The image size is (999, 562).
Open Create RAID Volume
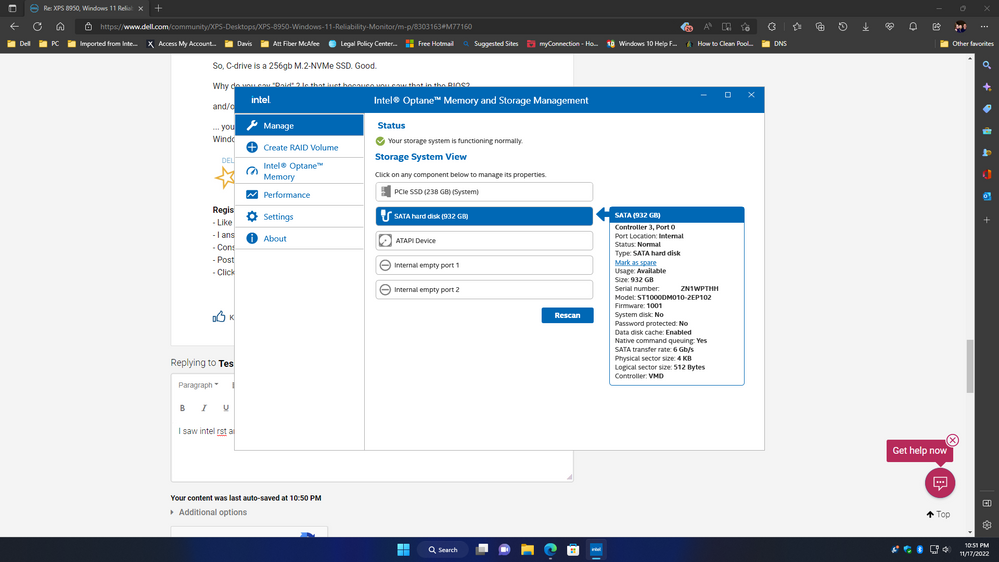tap(299, 147)
